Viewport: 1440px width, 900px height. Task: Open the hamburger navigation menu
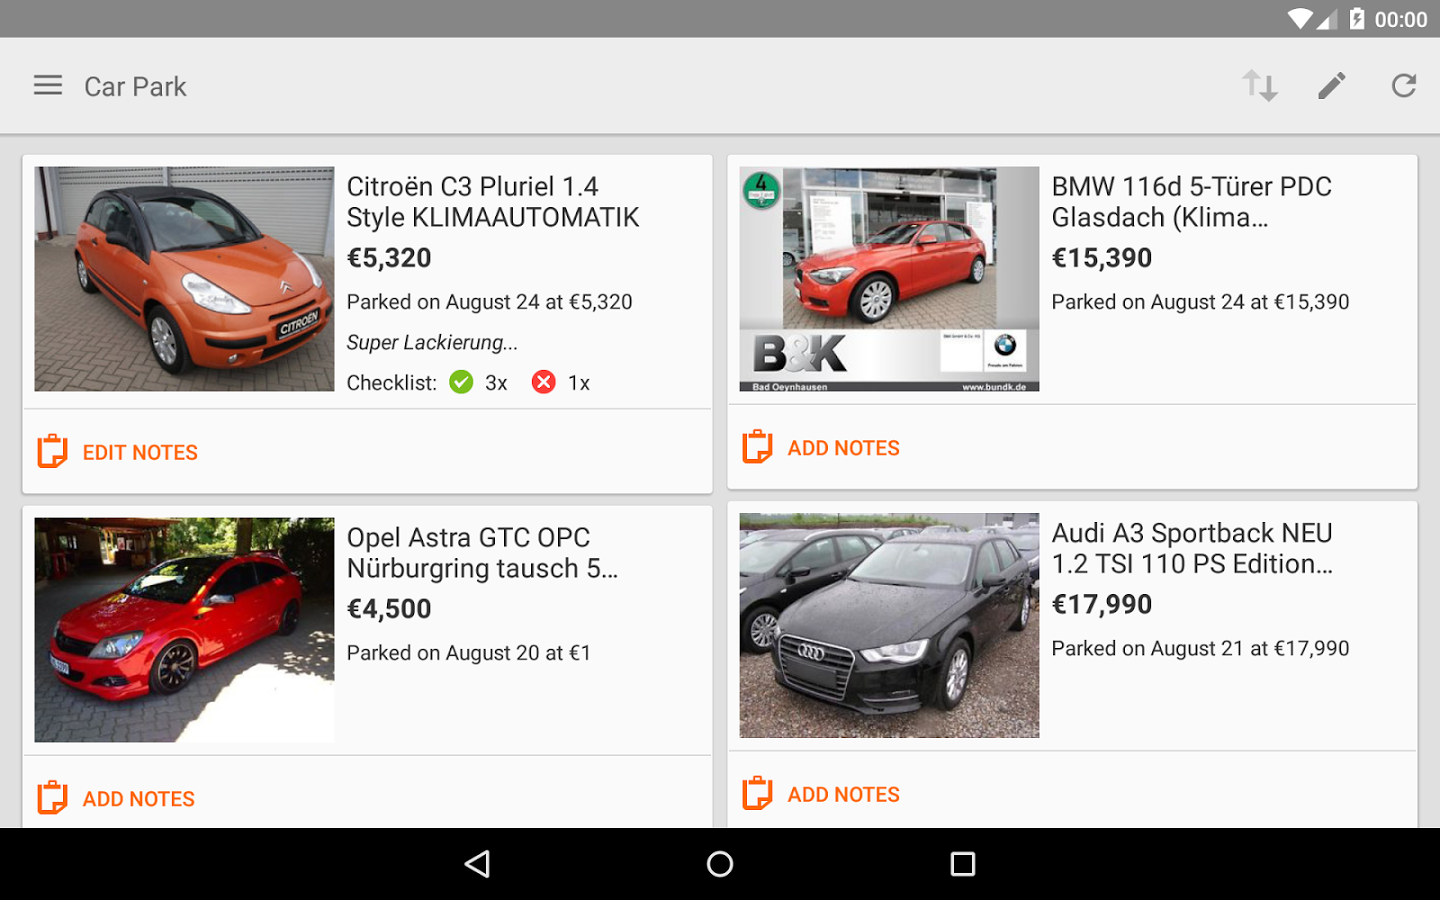coord(48,86)
